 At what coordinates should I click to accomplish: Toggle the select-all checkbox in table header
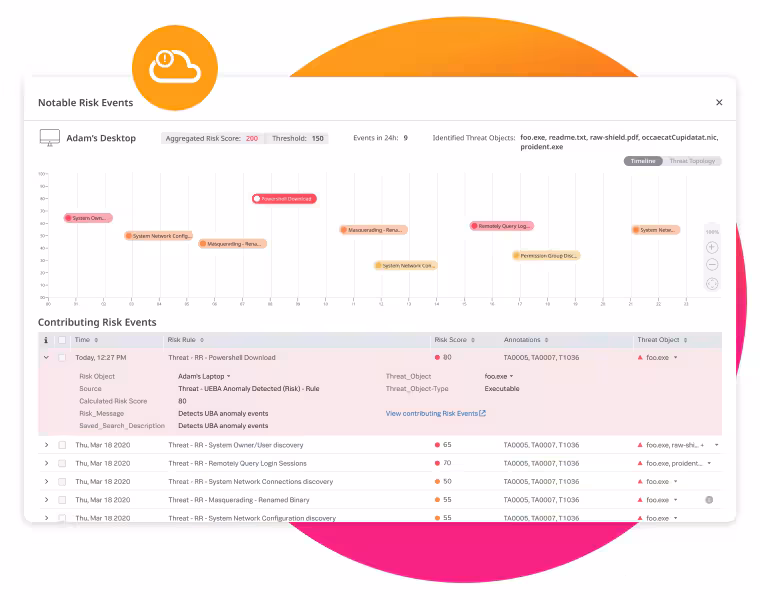tap(62, 340)
